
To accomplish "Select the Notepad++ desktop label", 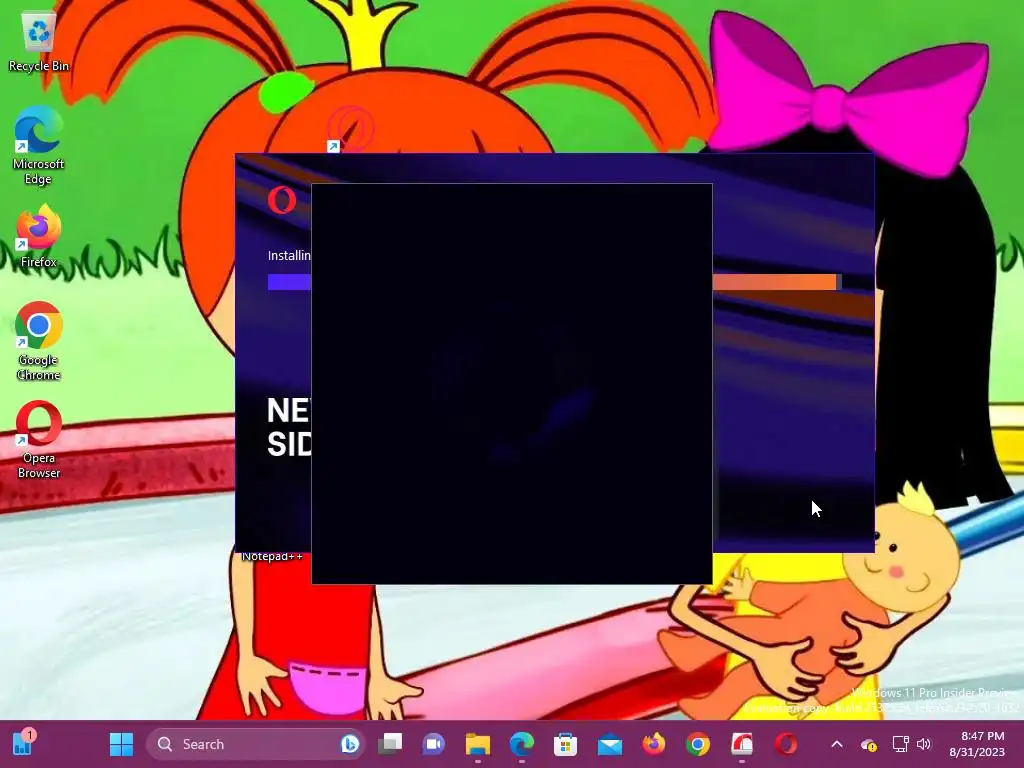I will (x=272, y=556).
